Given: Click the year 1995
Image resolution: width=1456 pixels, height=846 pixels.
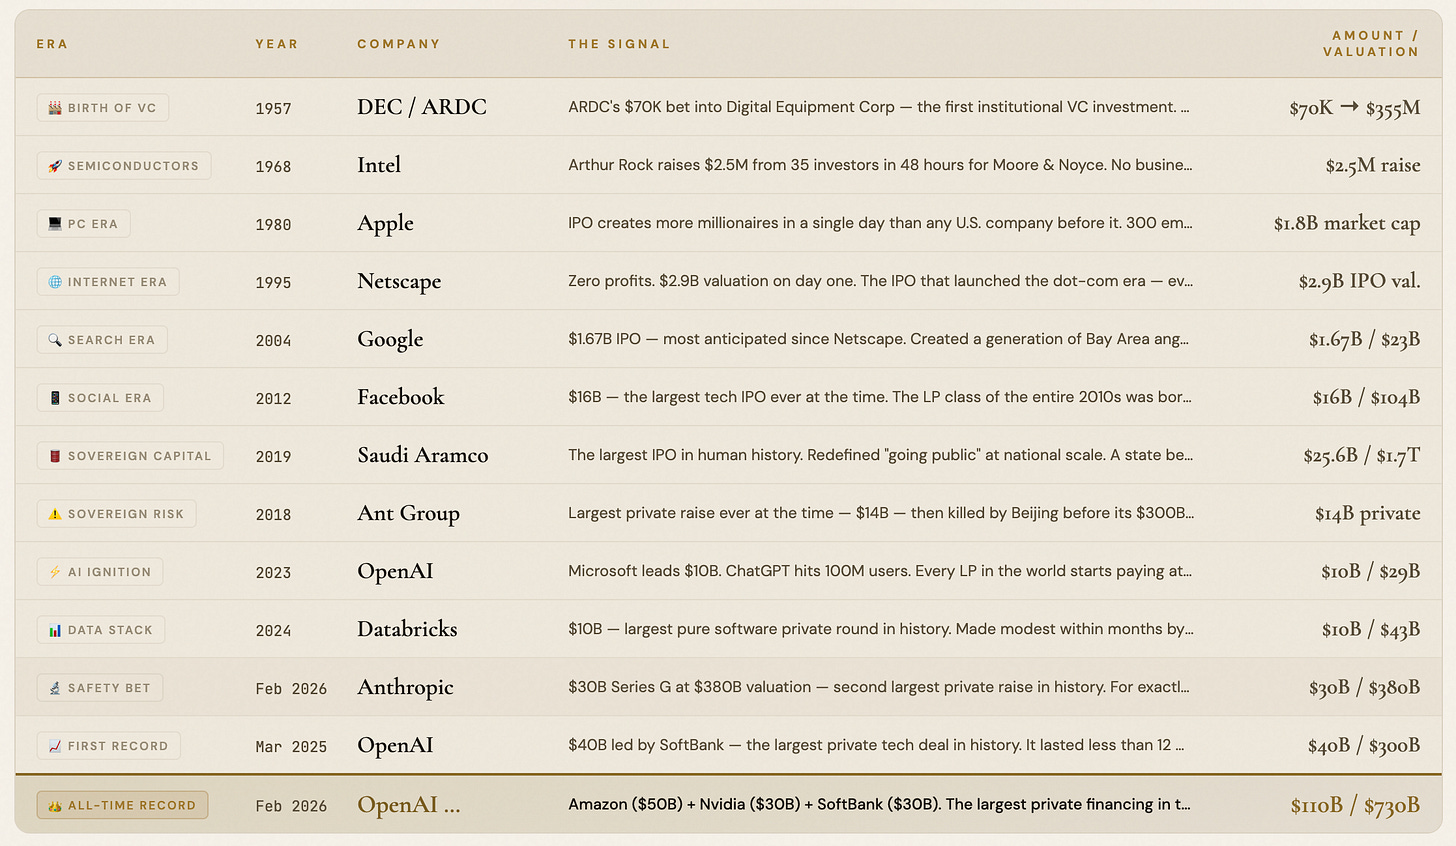Looking at the screenshot, I should pyautogui.click(x=273, y=282).
